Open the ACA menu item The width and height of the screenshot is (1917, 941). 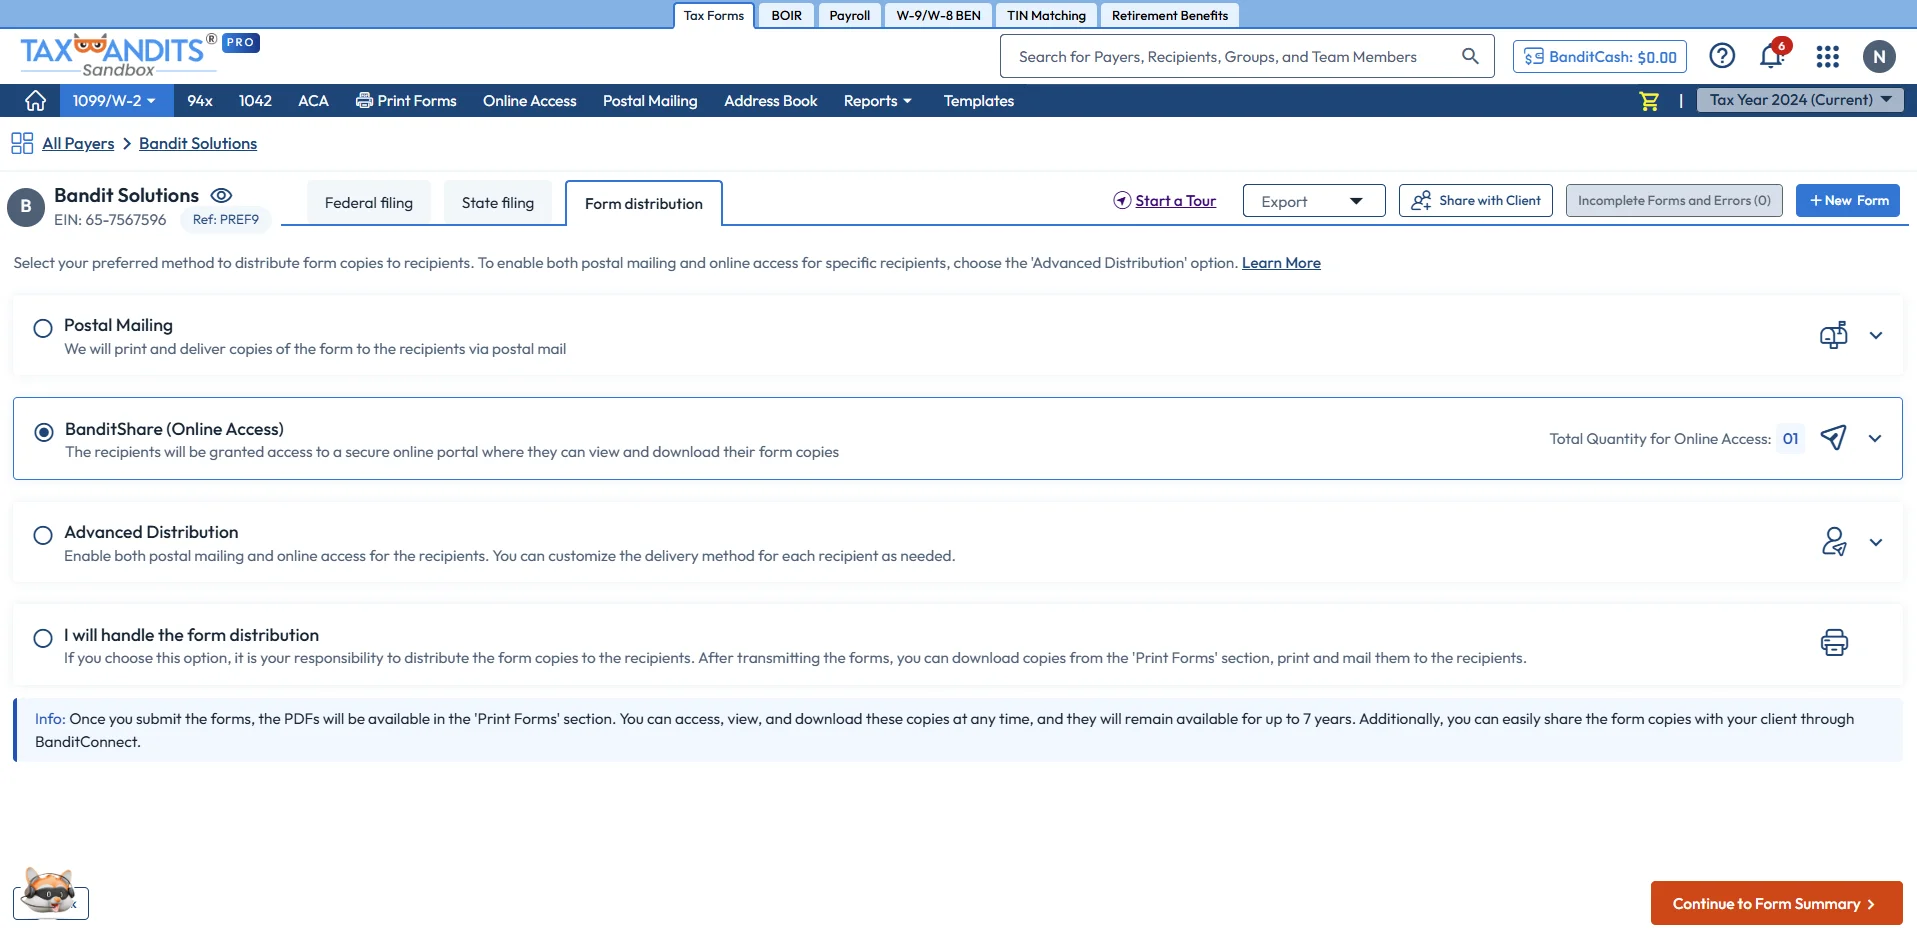pos(313,101)
